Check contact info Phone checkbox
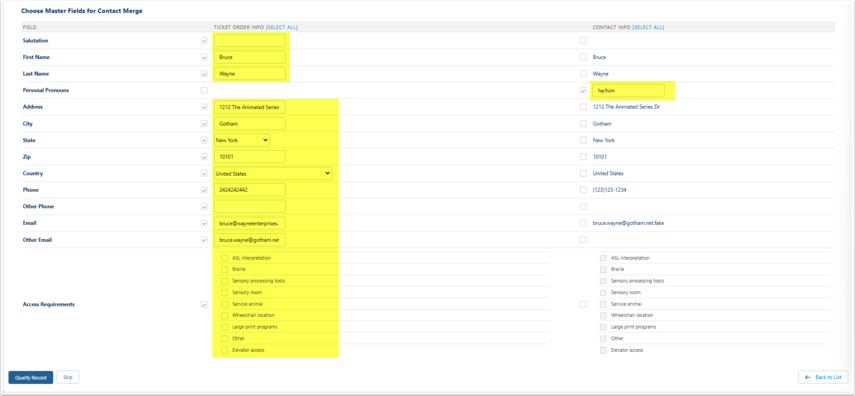Screen dimensions: 855x396 point(583,190)
